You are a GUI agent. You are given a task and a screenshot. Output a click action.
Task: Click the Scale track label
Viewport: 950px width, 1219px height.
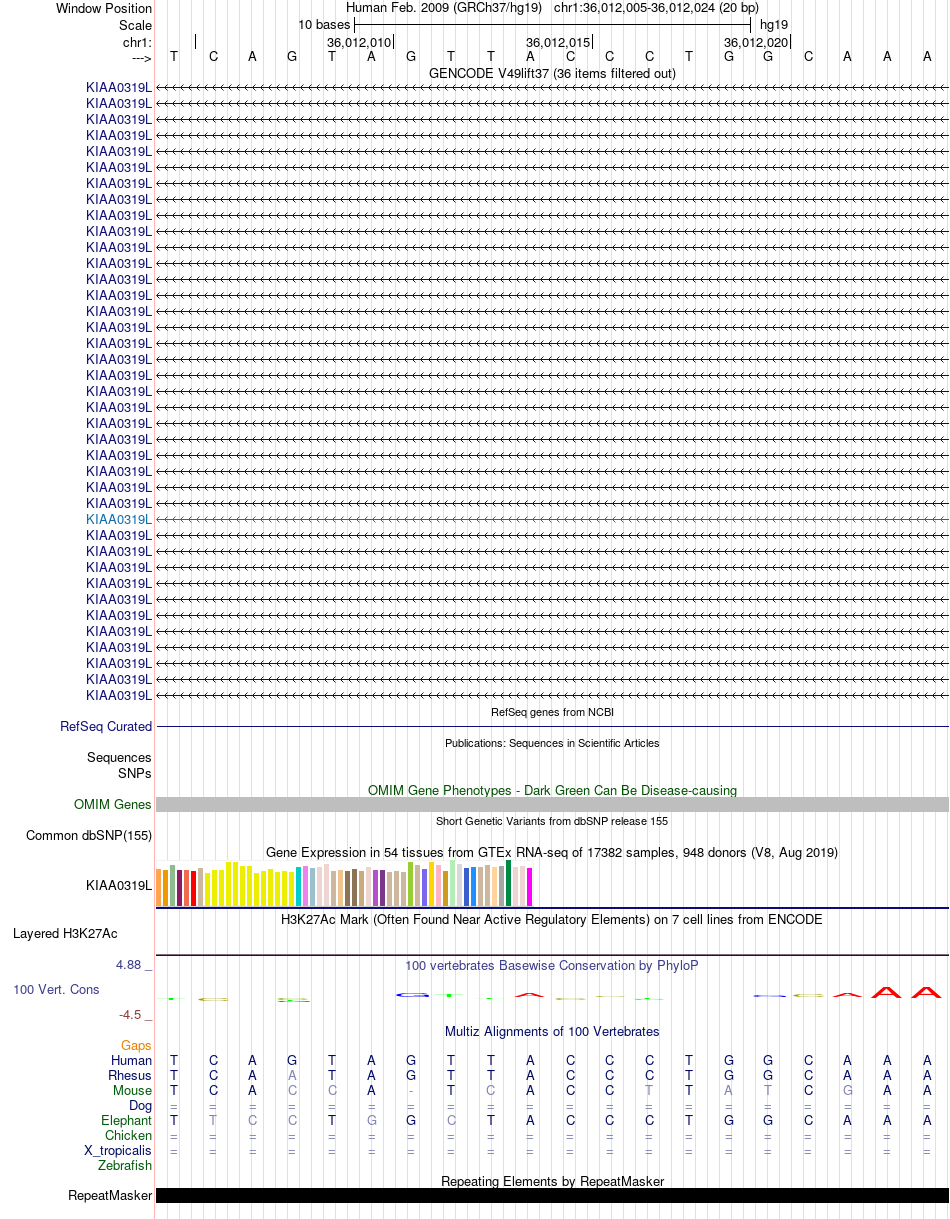(x=136, y=25)
